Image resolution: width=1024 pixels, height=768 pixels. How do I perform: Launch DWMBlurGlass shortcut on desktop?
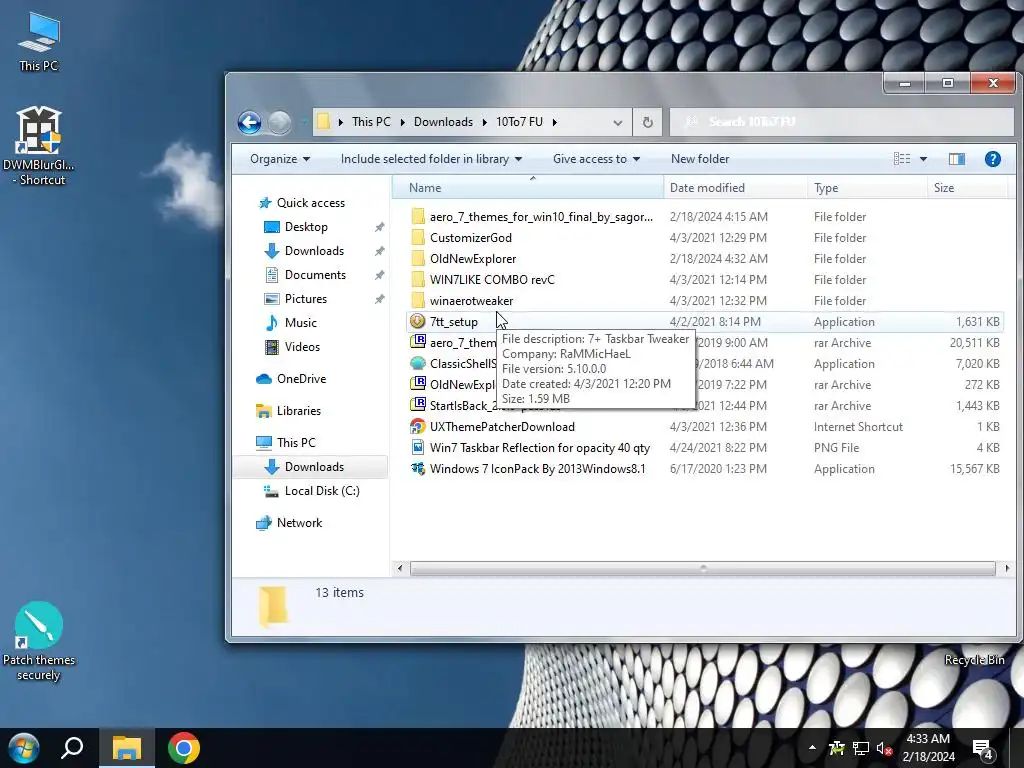tap(39, 145)
